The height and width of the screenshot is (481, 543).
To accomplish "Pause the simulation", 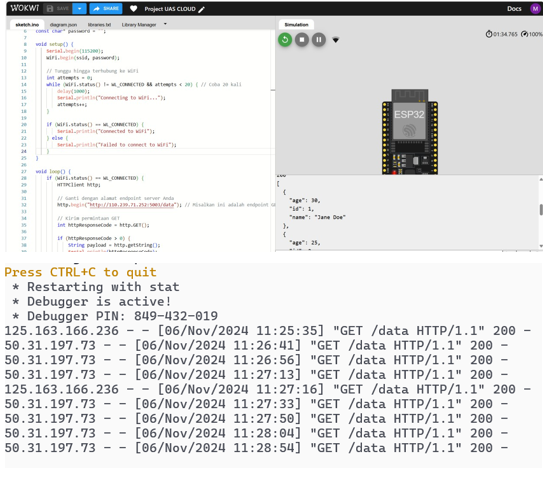I will pyautogui.click(x=319, y=40).
